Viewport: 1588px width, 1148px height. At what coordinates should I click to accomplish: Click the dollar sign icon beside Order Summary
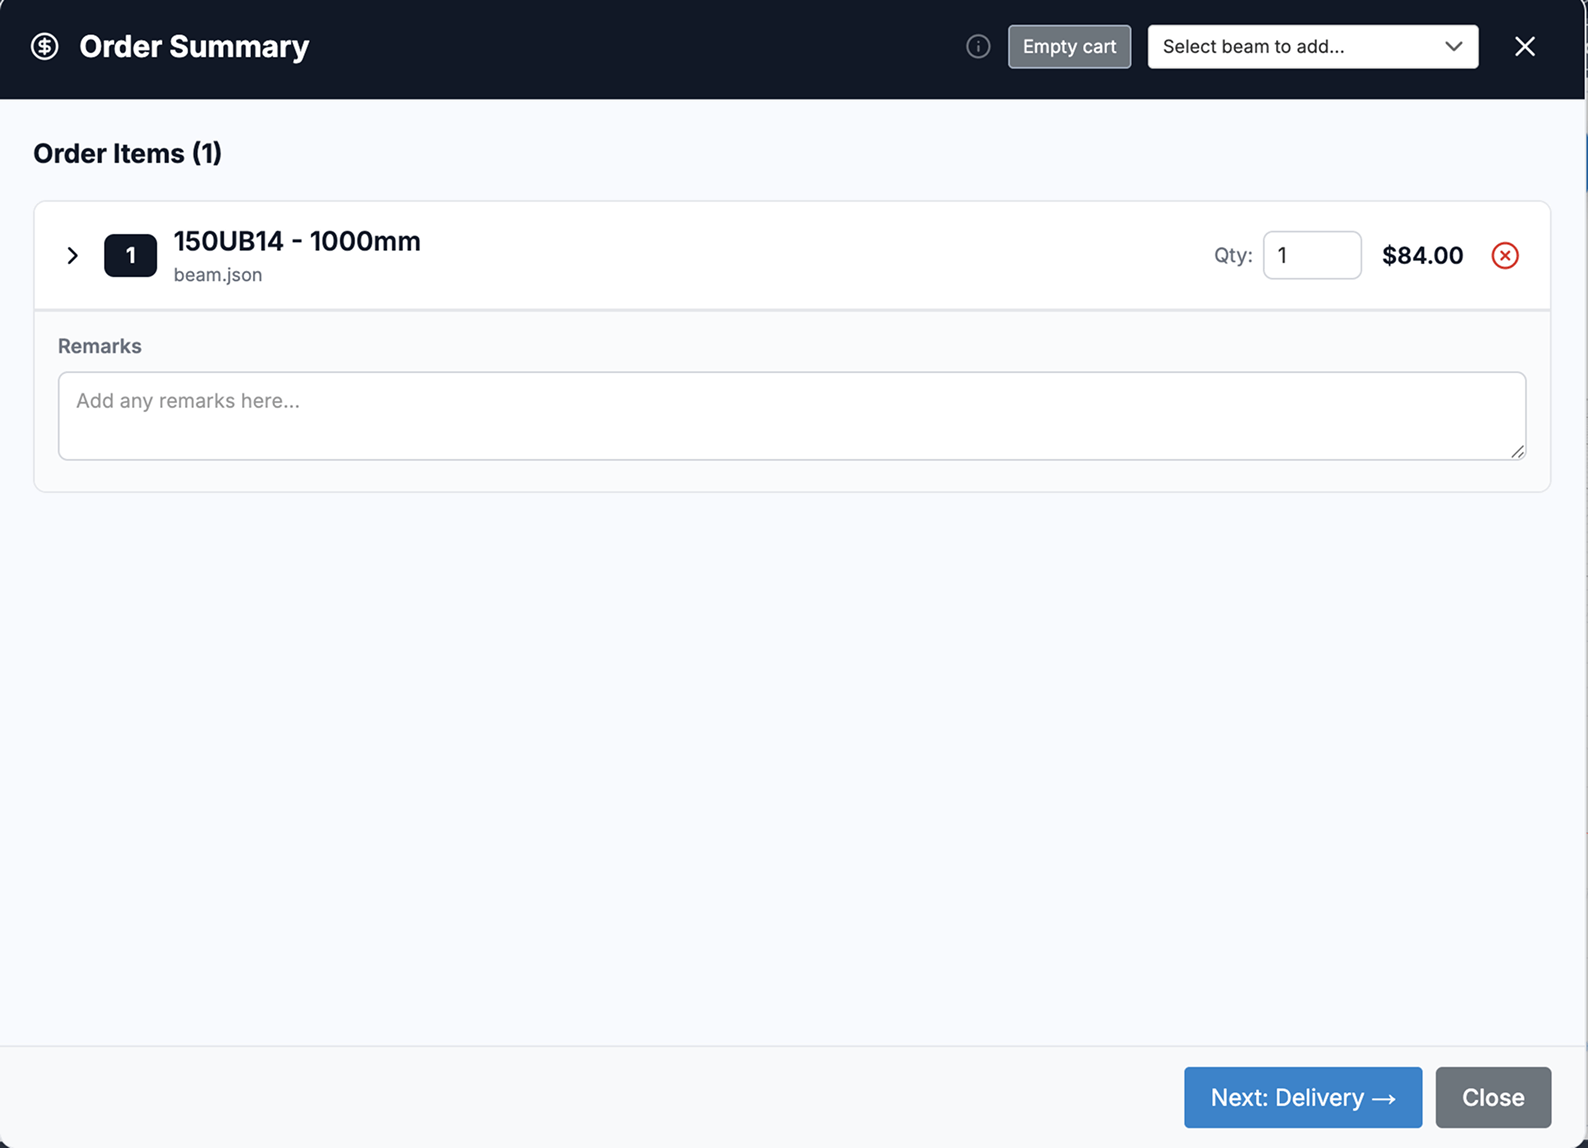(x=44, y=47)
